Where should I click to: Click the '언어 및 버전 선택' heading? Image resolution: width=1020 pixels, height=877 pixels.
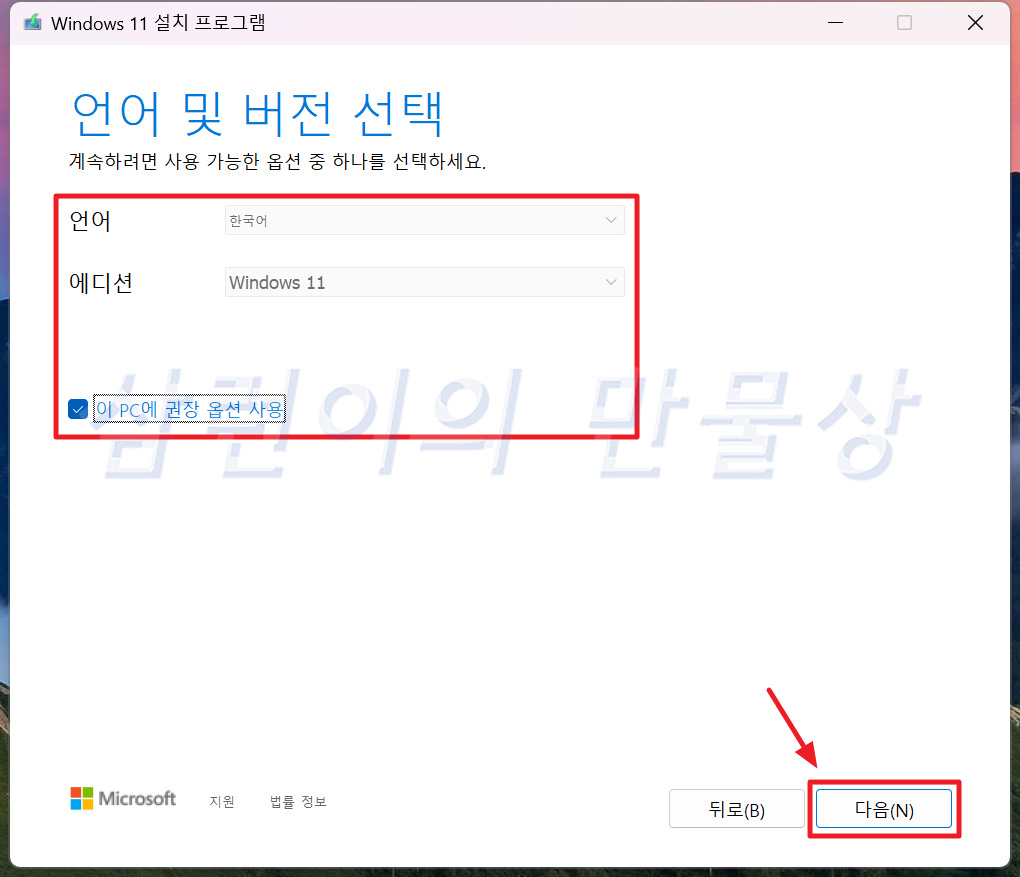point(258,114)
